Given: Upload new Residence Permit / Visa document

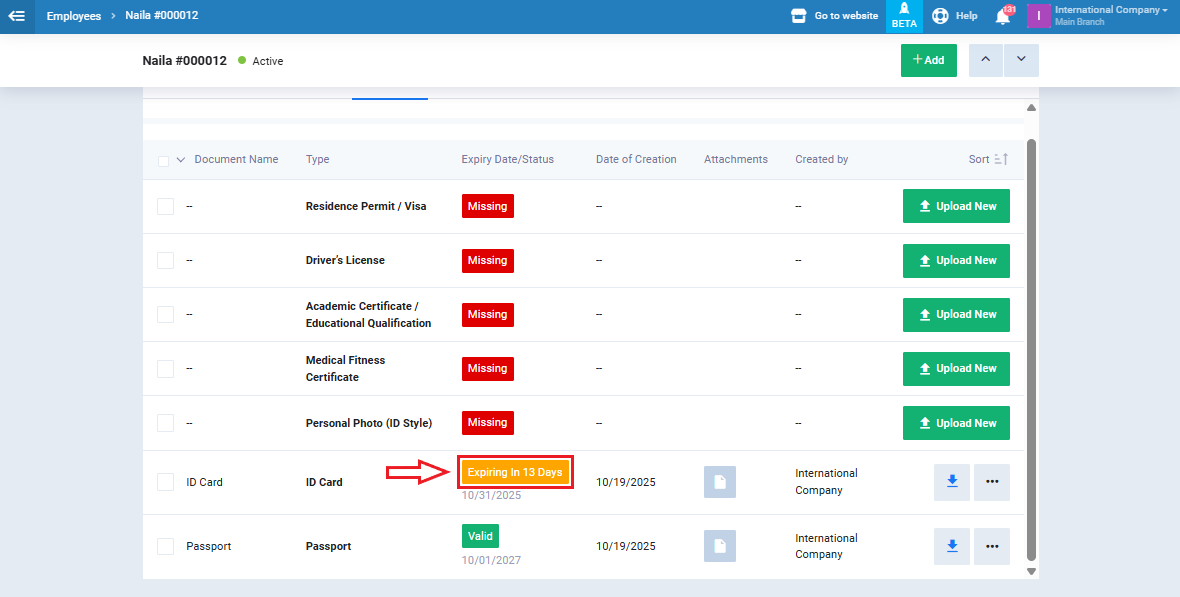Looking at the screenshot, I should [956, 206].
